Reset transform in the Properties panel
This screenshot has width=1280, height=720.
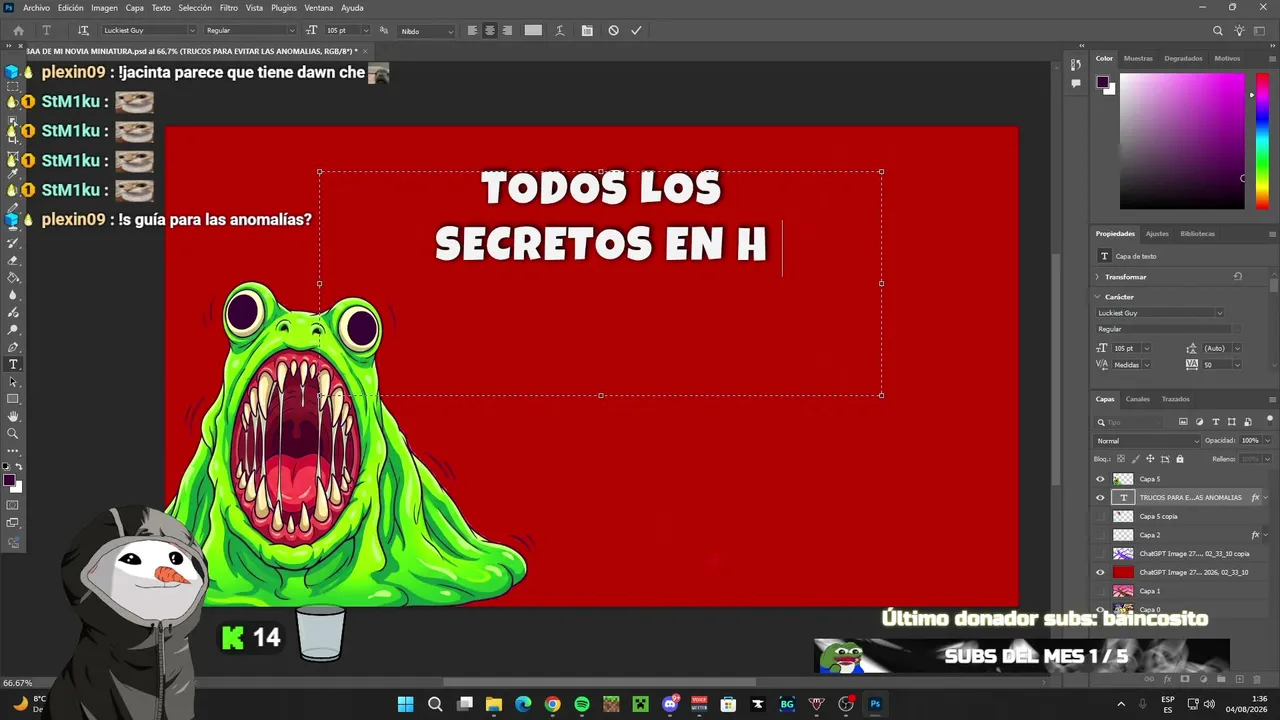[1238, 277]
